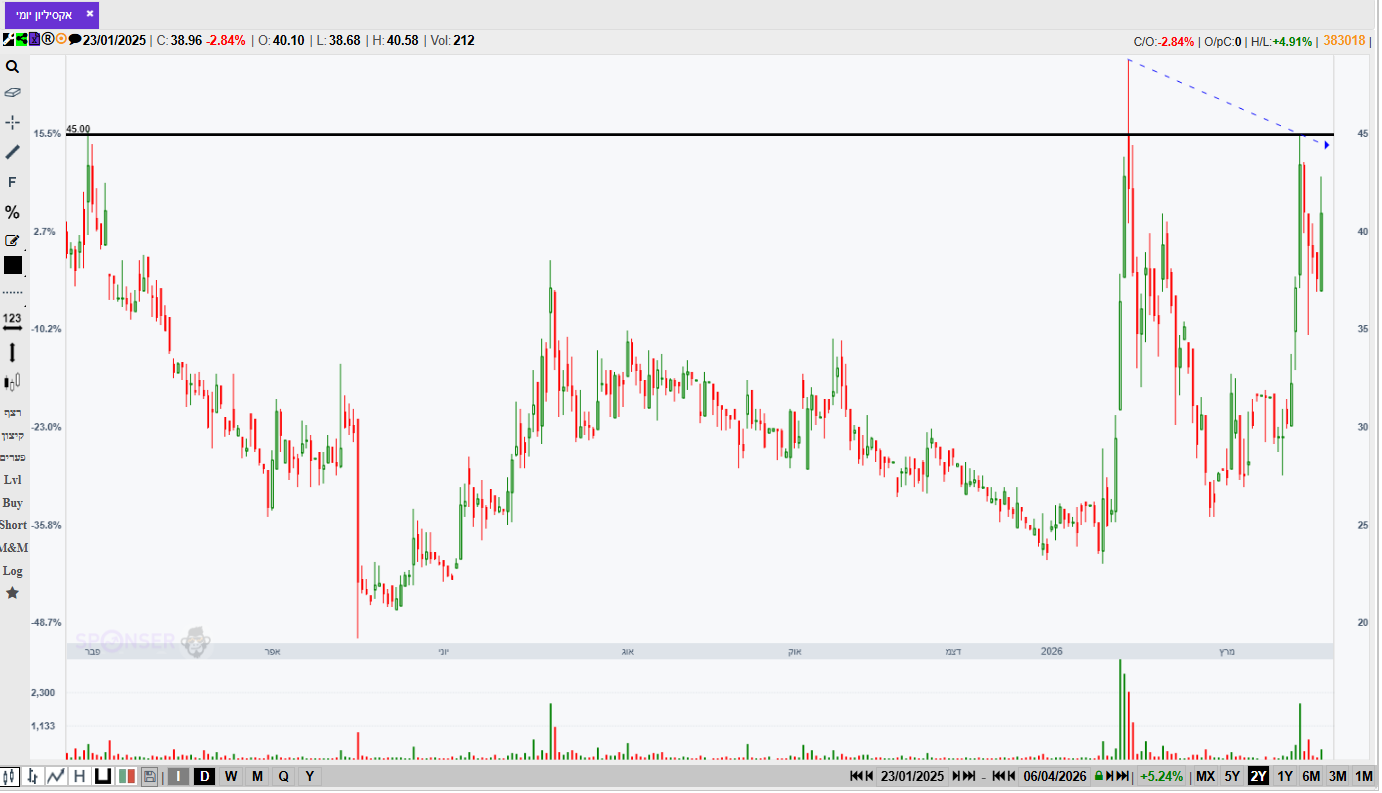Select the H chart type

pos(79,776)
